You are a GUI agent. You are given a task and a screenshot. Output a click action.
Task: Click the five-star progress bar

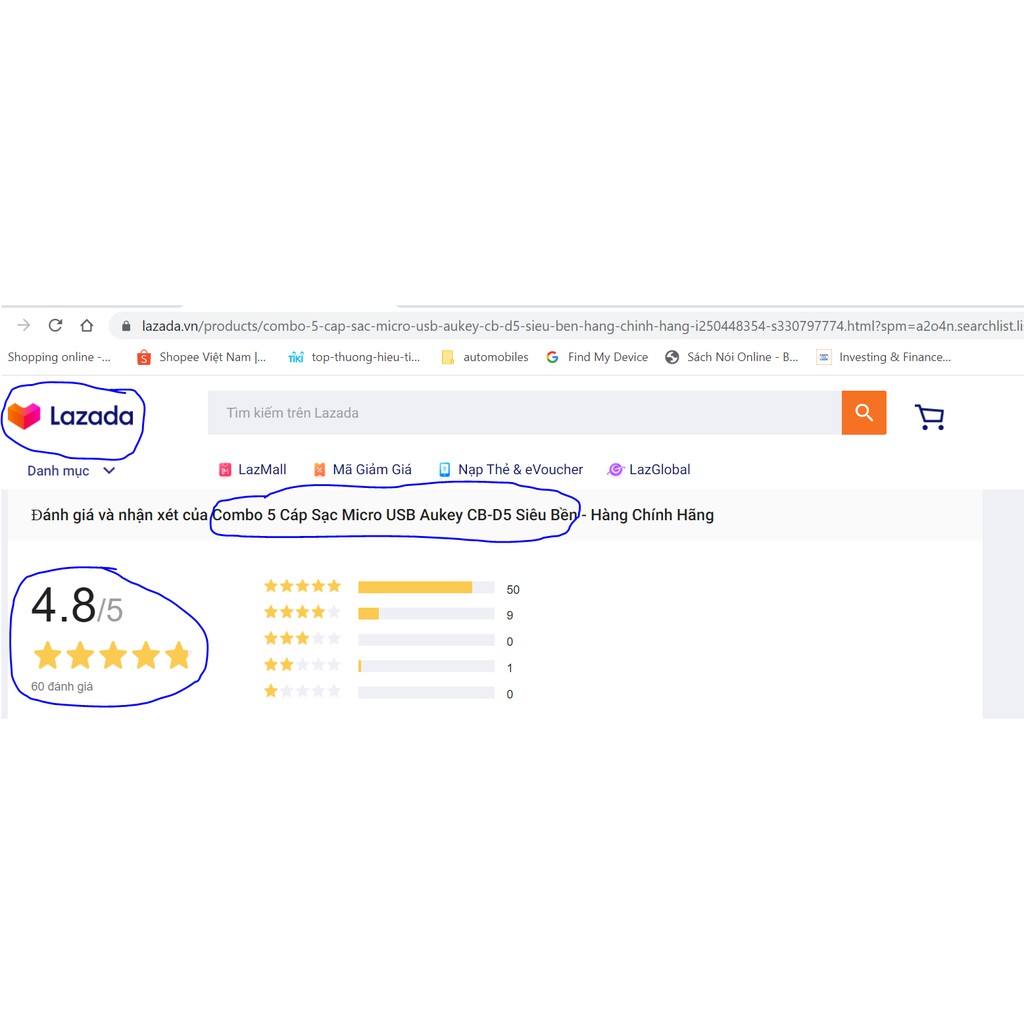pyautogui.click(x=426, y=588)
